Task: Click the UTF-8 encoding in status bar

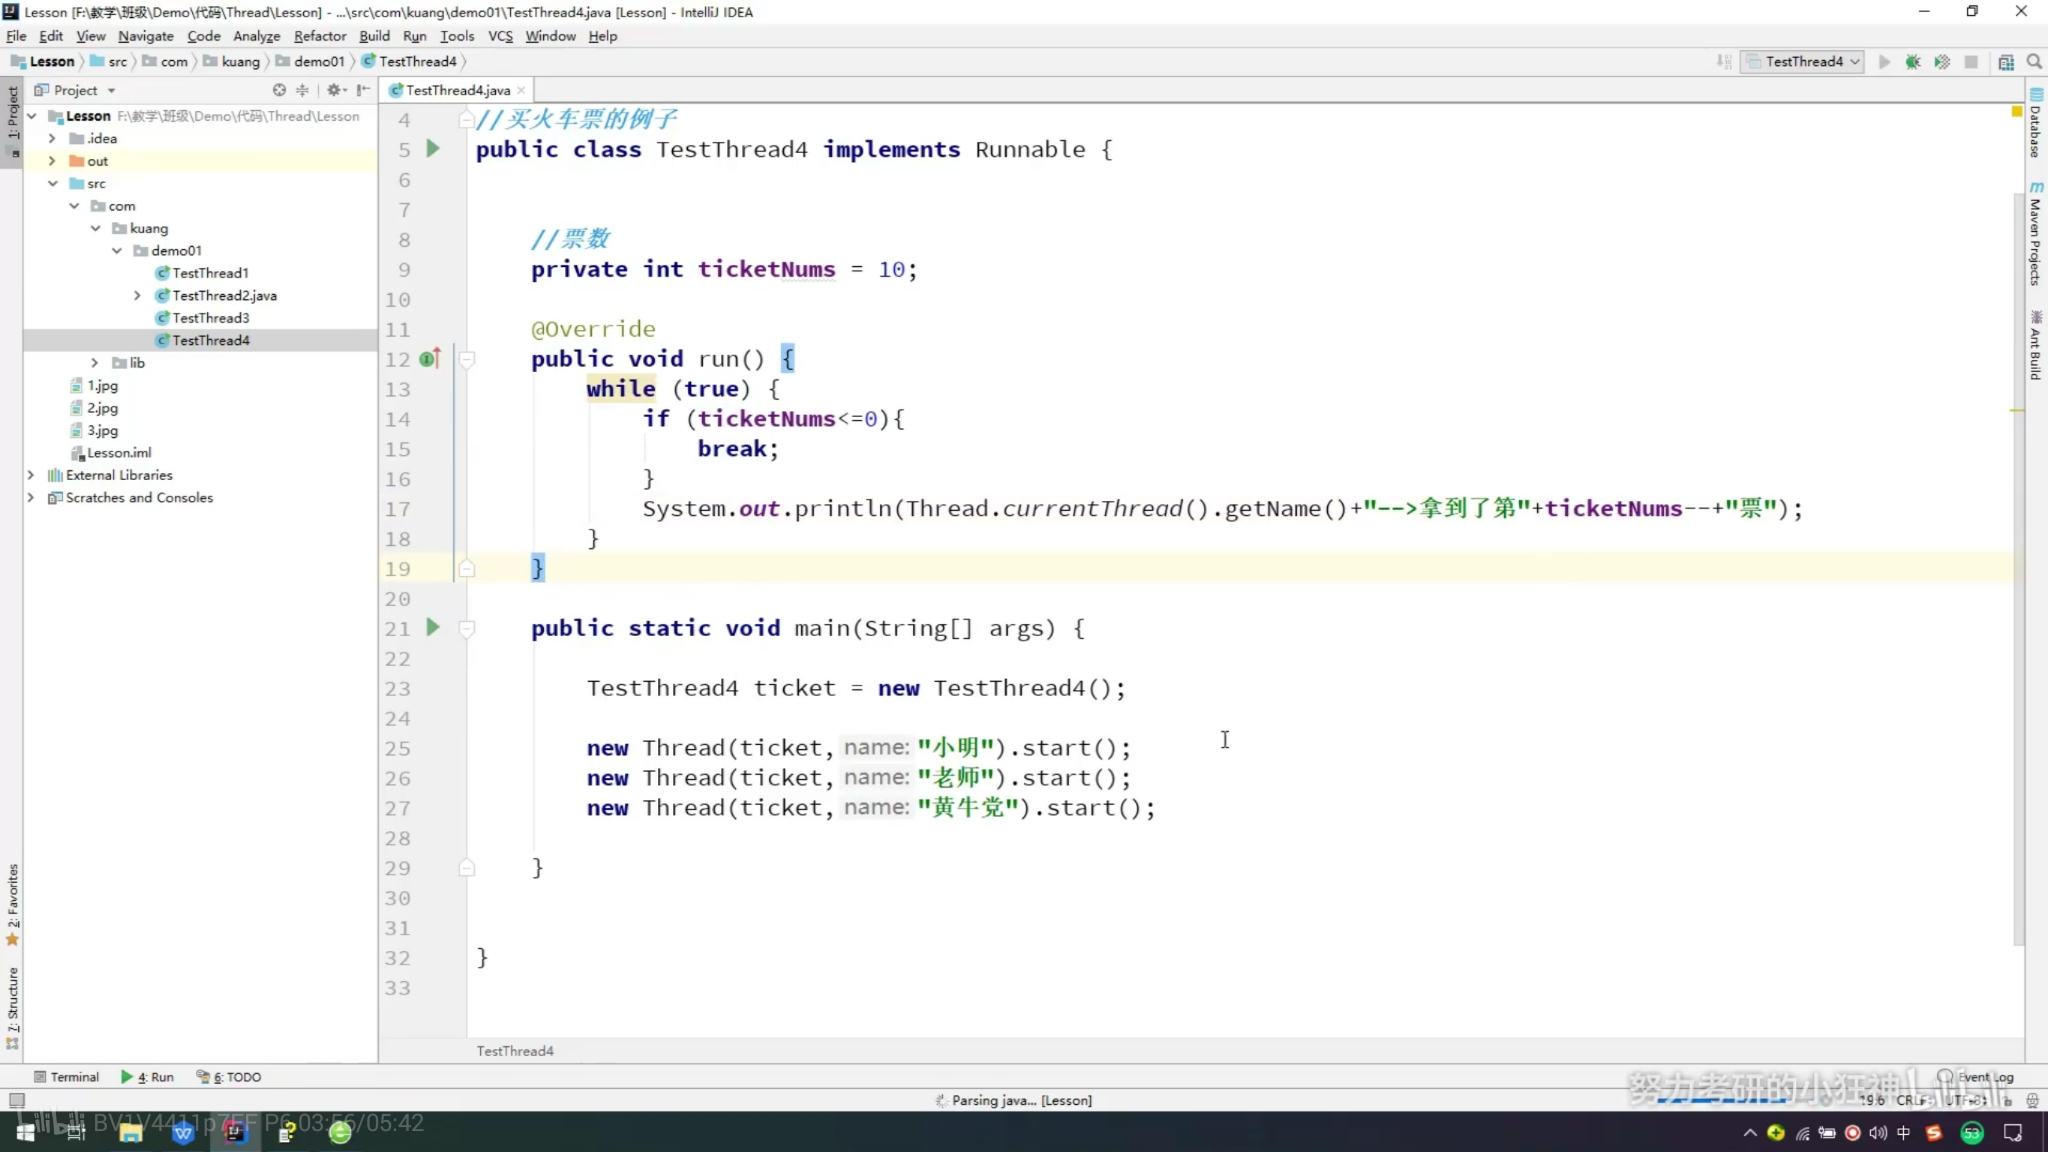Action: [x=1967, y=1101]
